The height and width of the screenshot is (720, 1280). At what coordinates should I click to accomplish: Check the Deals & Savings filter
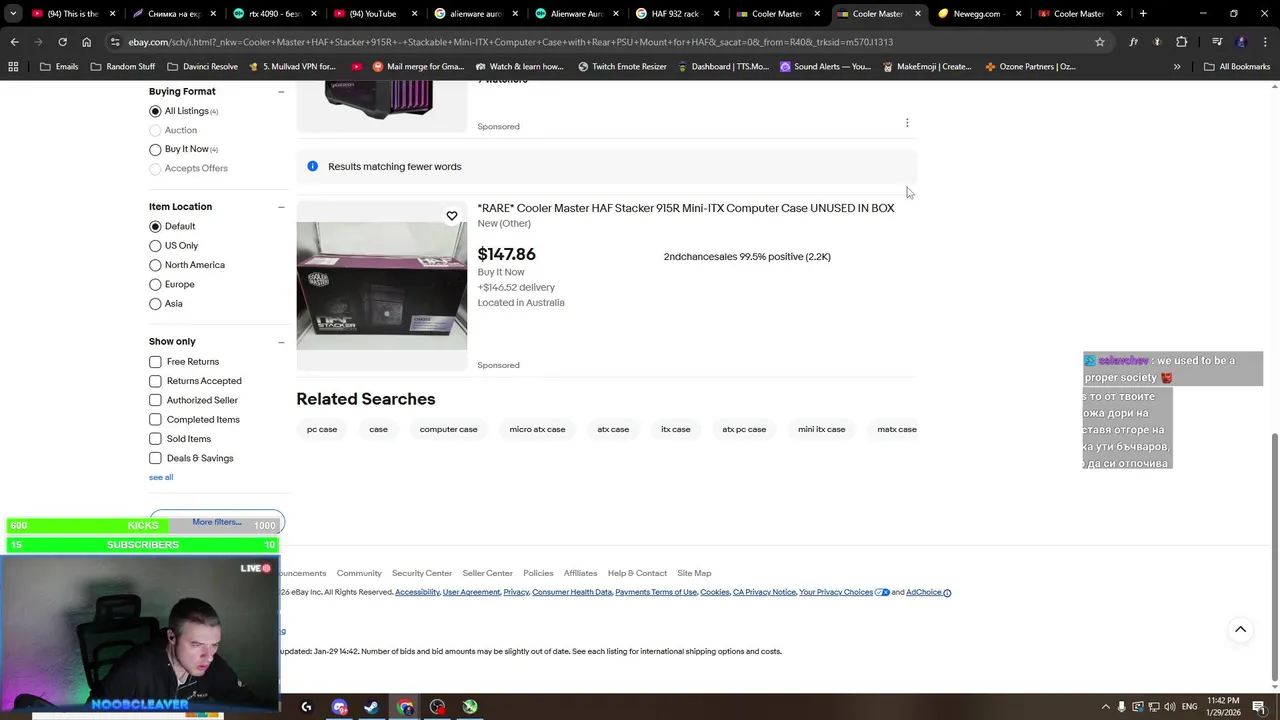155,458
